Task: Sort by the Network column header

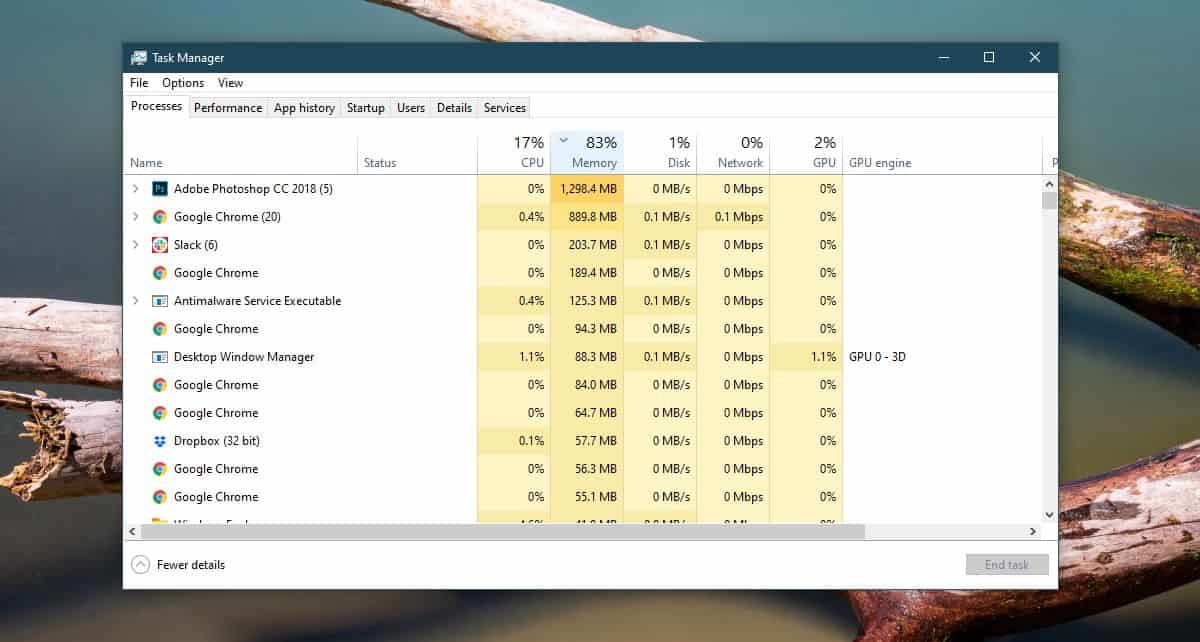Action: click(733, 153)
